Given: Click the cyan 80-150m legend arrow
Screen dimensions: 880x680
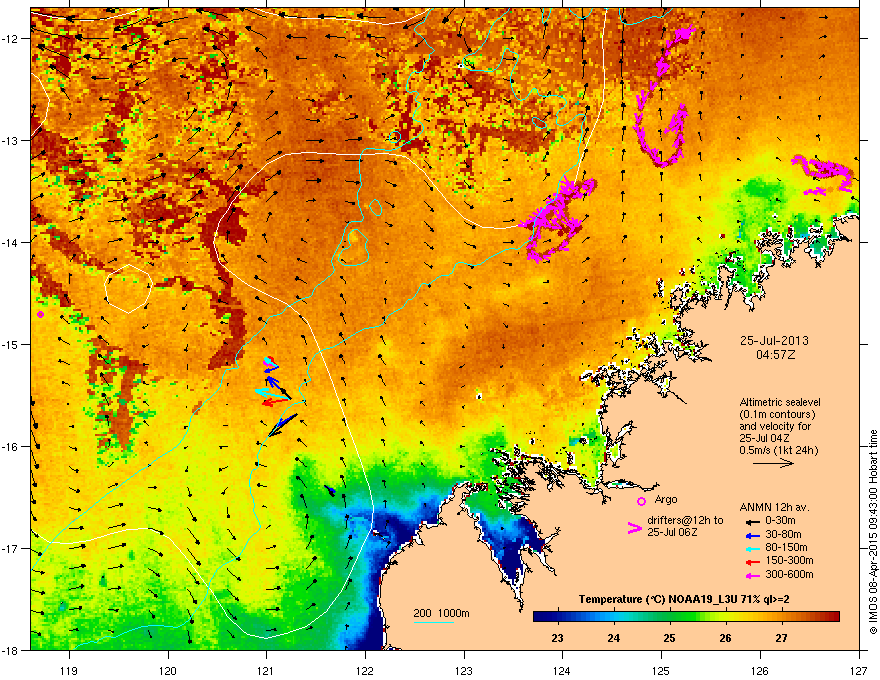Looking at the screenshot, I should point(752,548).
